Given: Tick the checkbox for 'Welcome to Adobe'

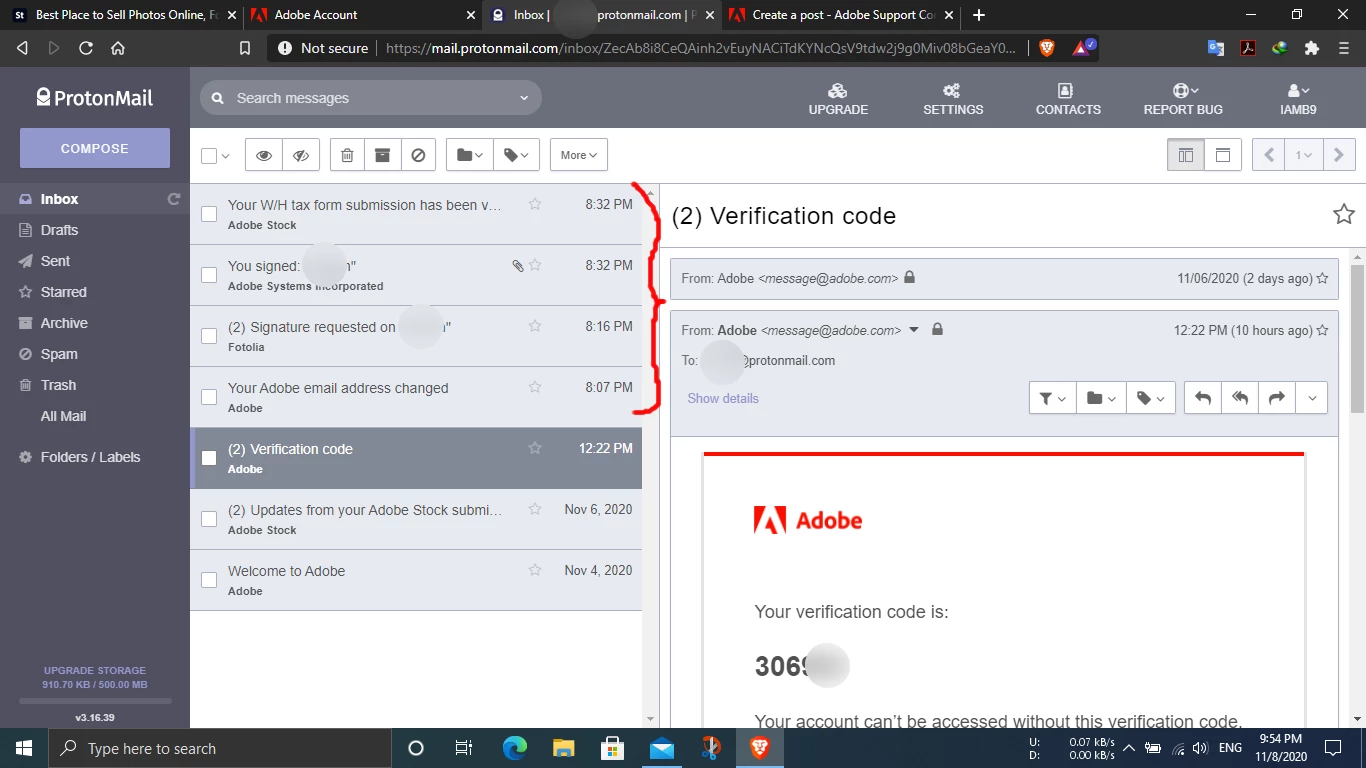Looking at the screenshot, I should pos(209,580).
